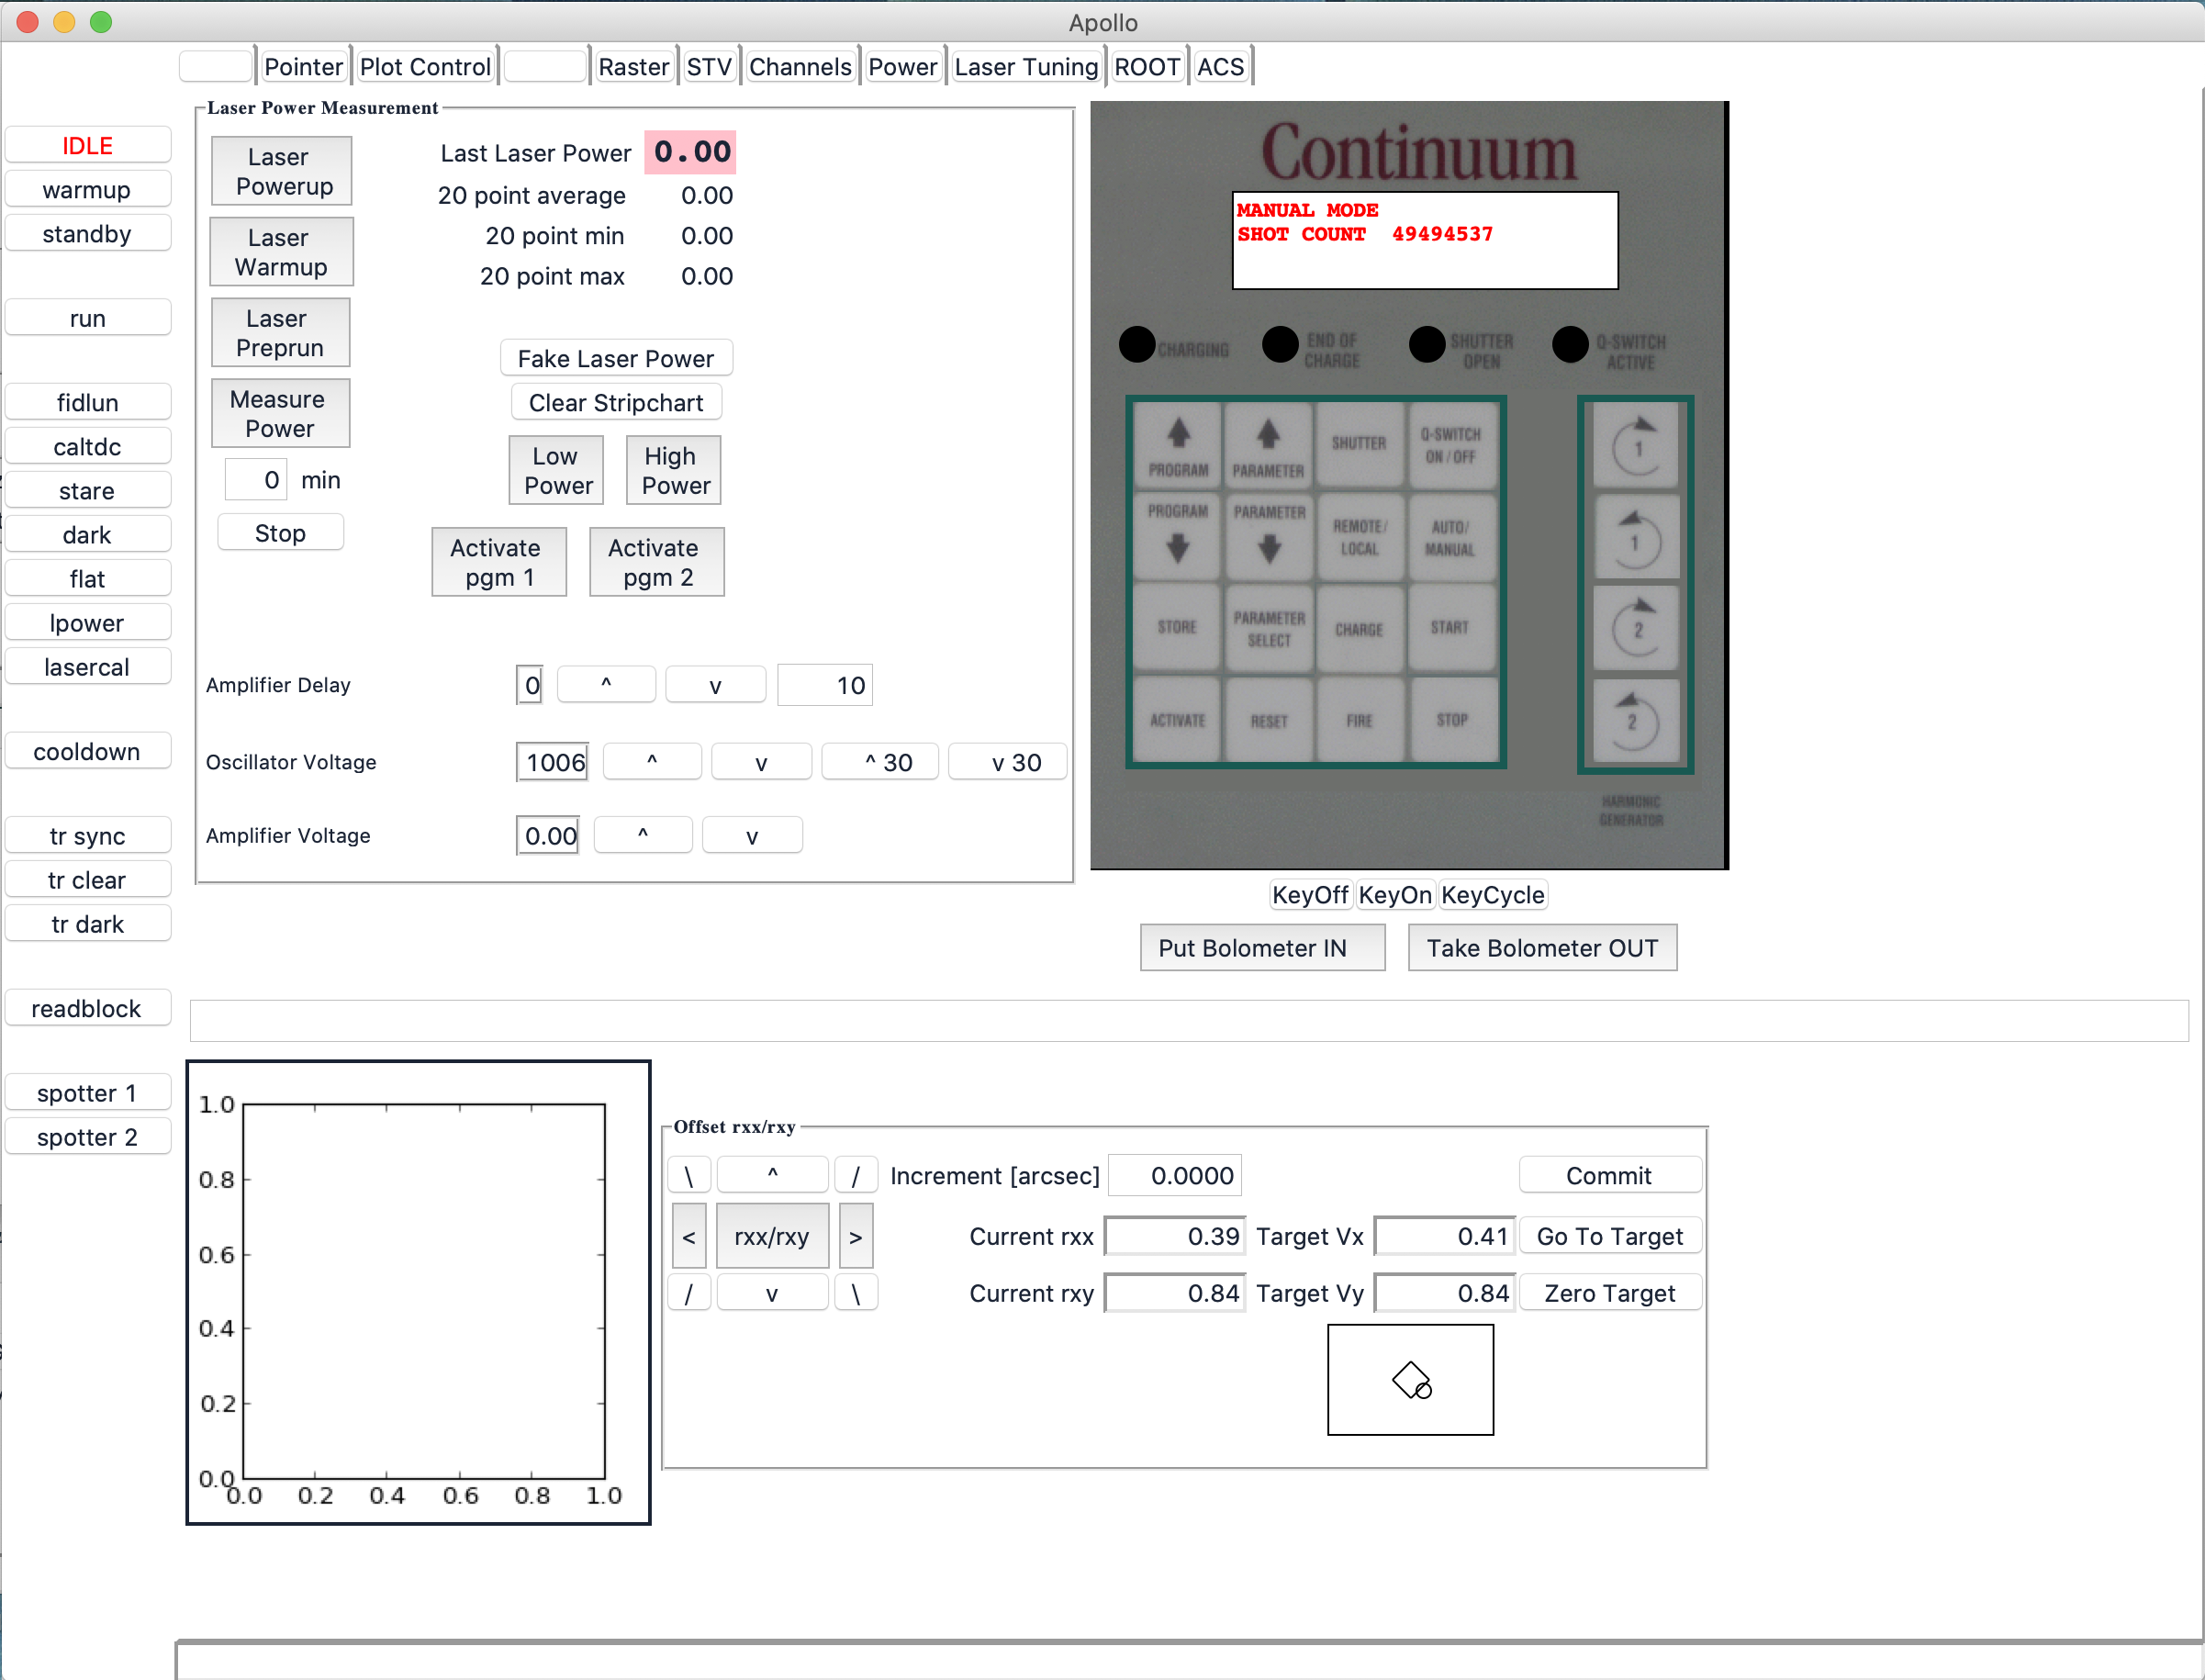Image resolution: width=2205 pixels, height=1680 pixels.
Task: Click the PARAMETER down arrow key
Action: click(x=1268, y=536)
